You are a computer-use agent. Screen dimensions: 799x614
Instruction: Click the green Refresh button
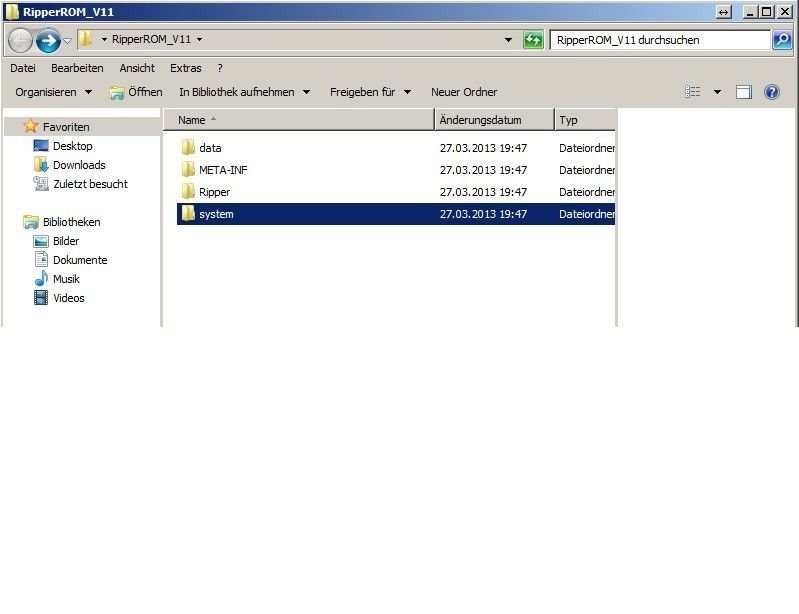[533, 40]
